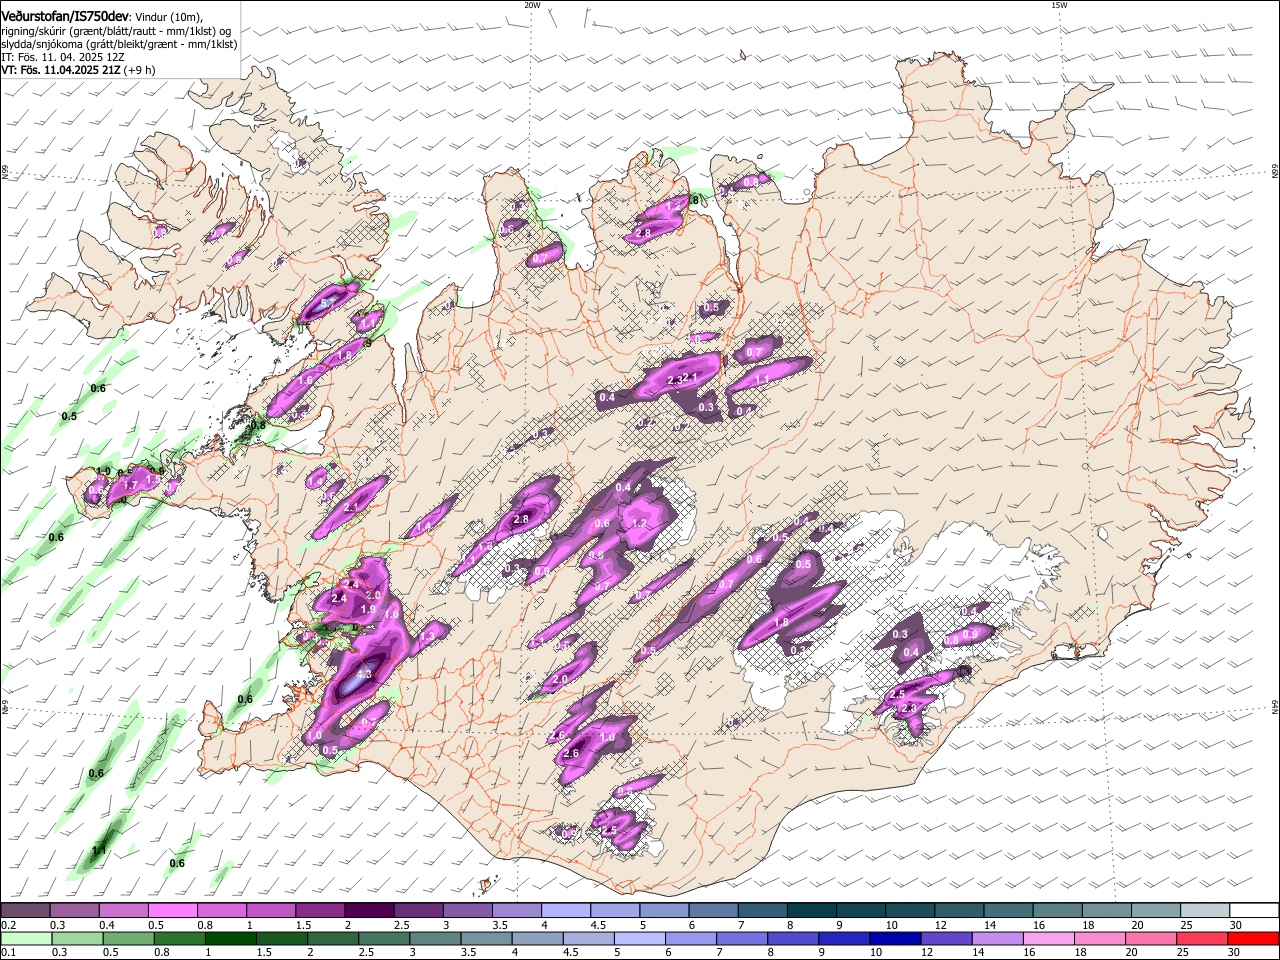Click the 4.3 snowfall value on the map

(364, 674)
